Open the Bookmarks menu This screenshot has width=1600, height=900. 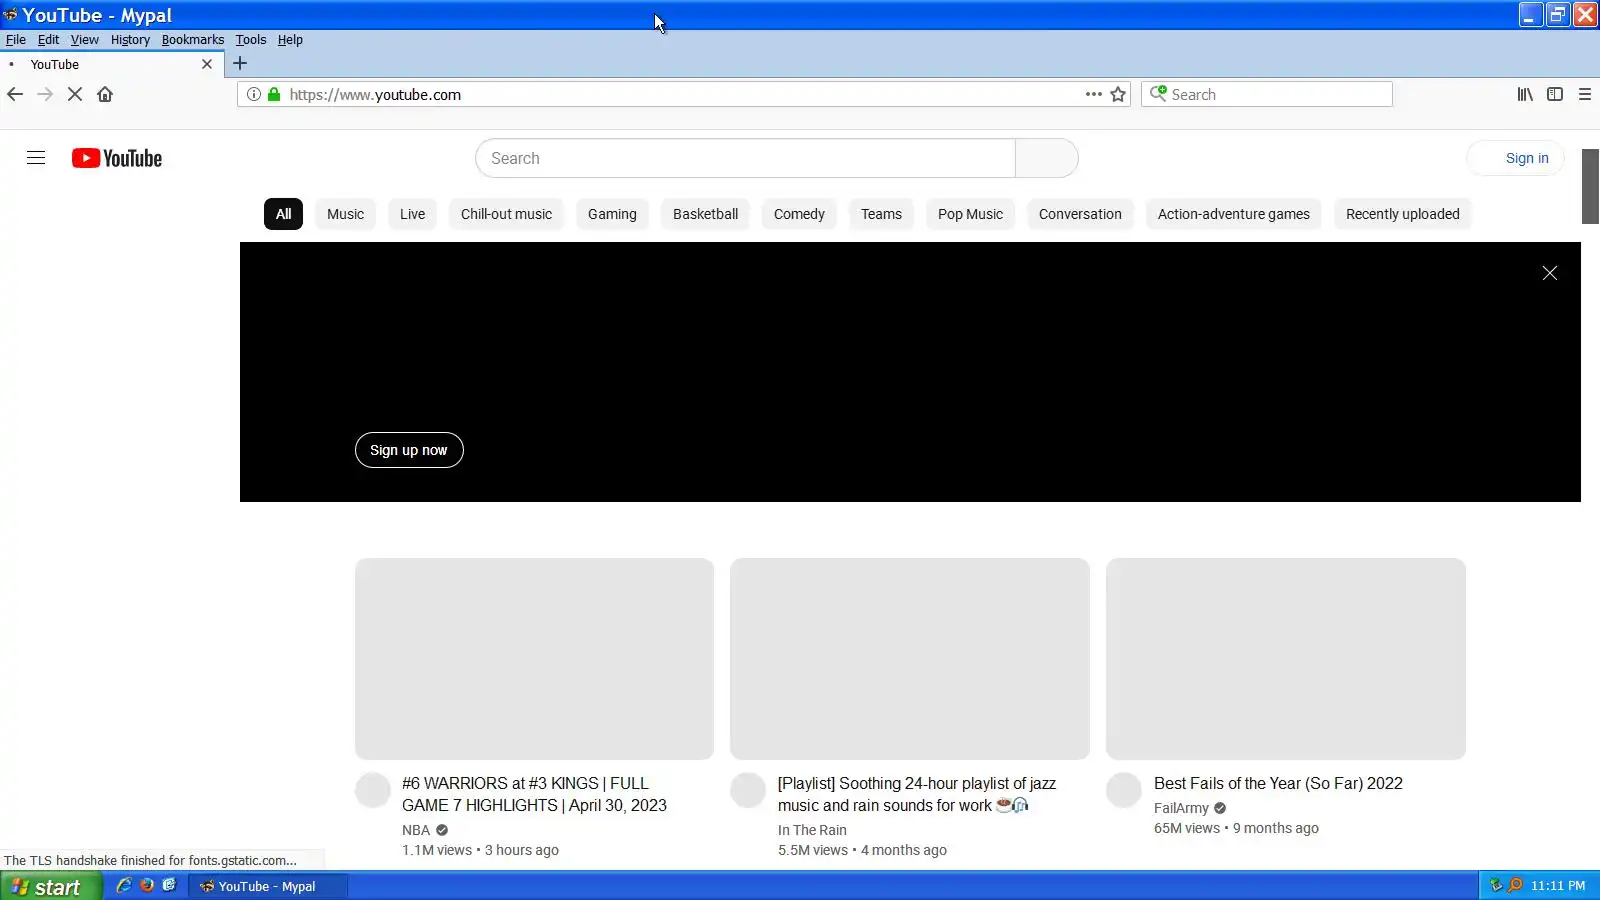[193, 40]
